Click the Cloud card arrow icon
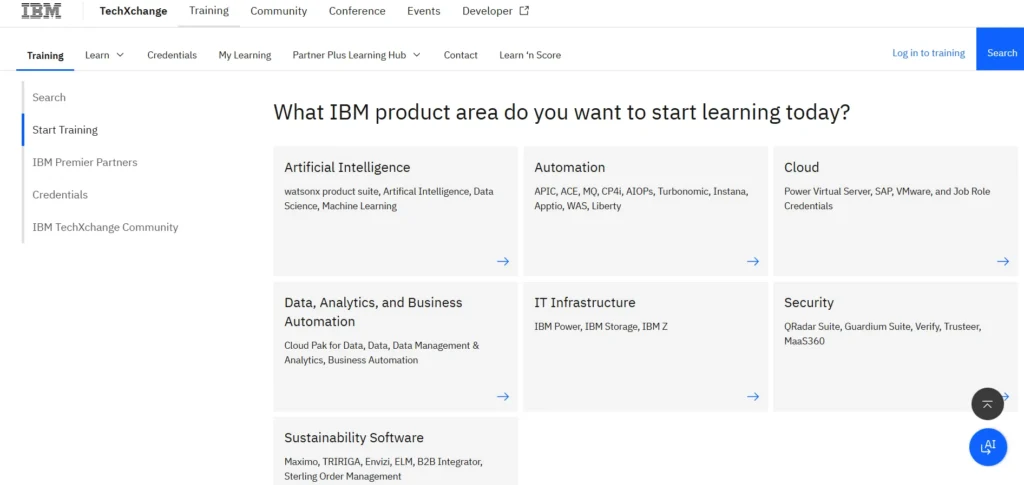The width and height of the screenshot is (1024, 485). coord(1003,261)
